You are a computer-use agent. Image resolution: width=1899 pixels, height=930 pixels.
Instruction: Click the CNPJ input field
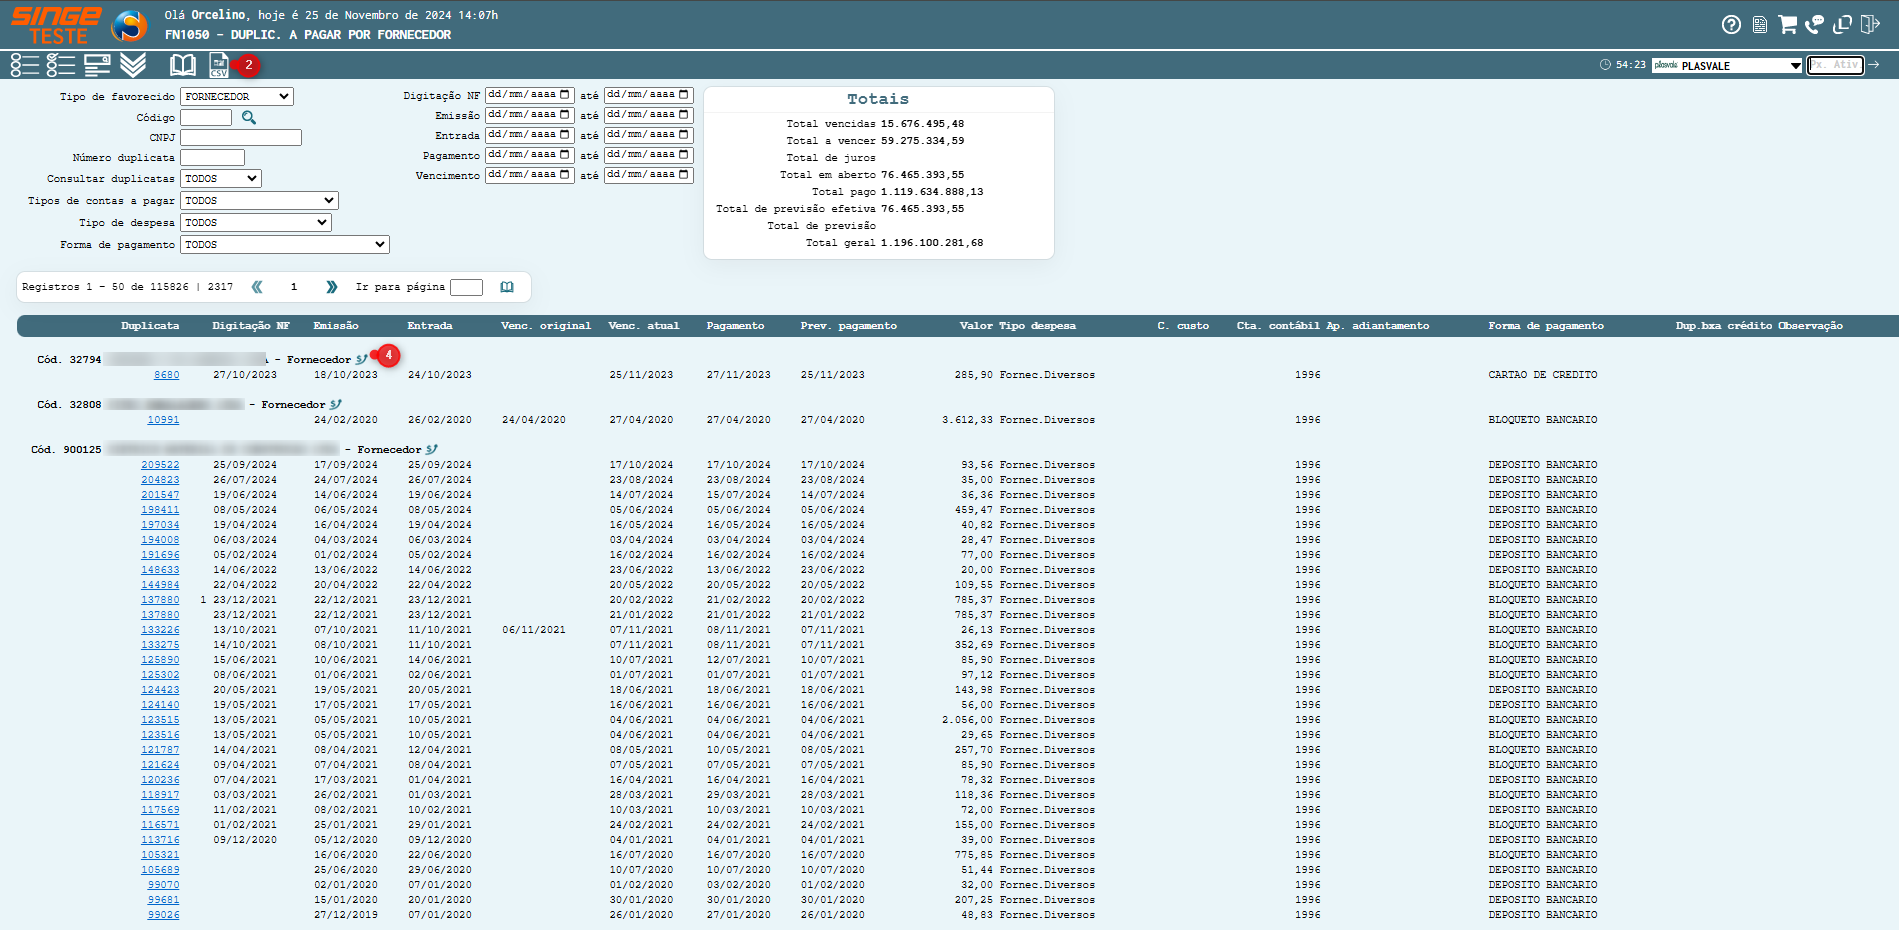coord(241,138)
